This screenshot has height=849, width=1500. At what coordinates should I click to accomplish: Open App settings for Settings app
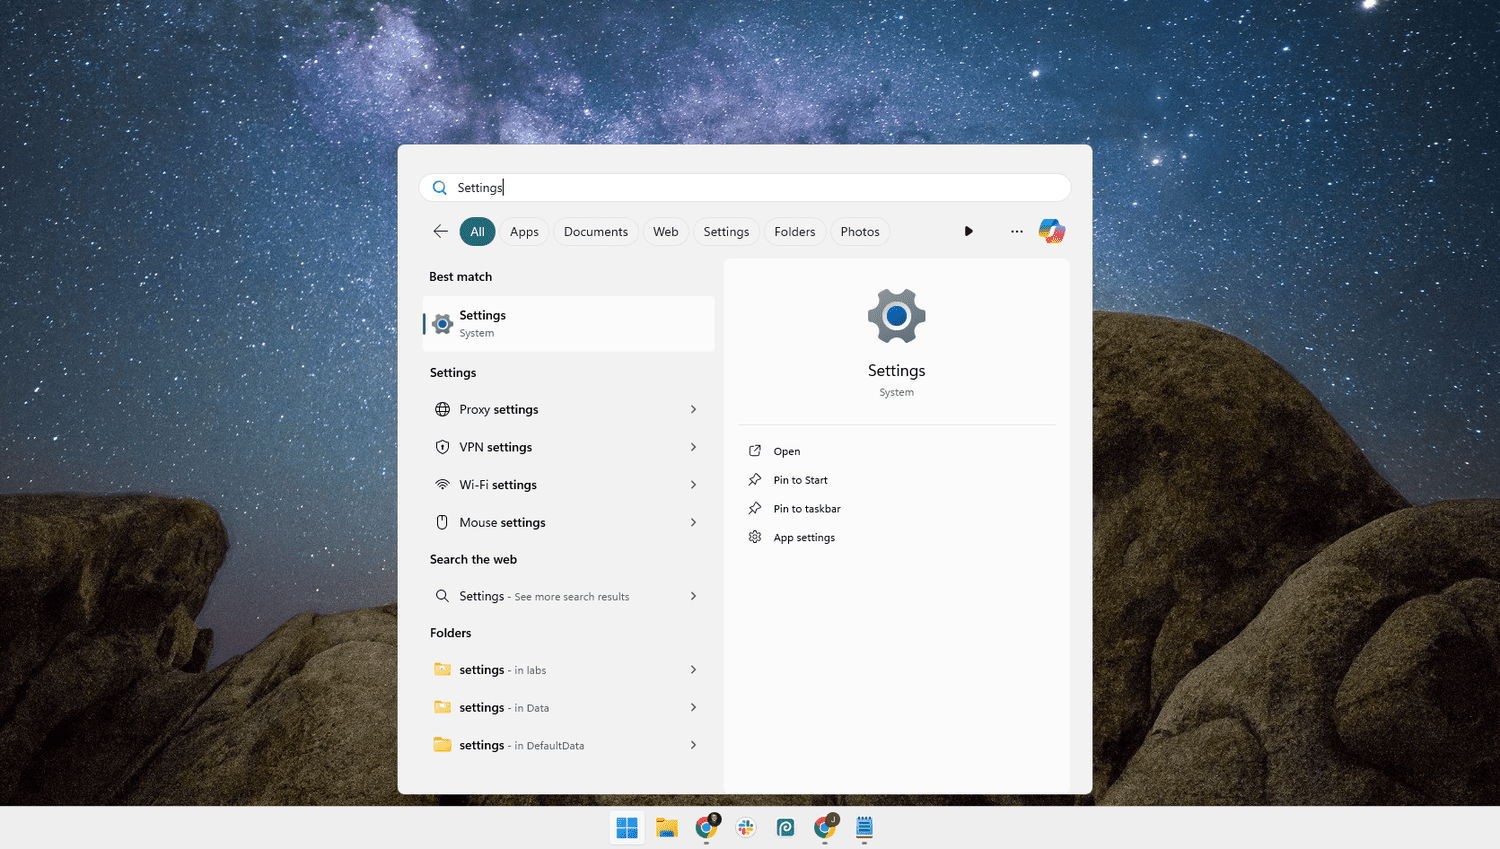coord(803,538)
